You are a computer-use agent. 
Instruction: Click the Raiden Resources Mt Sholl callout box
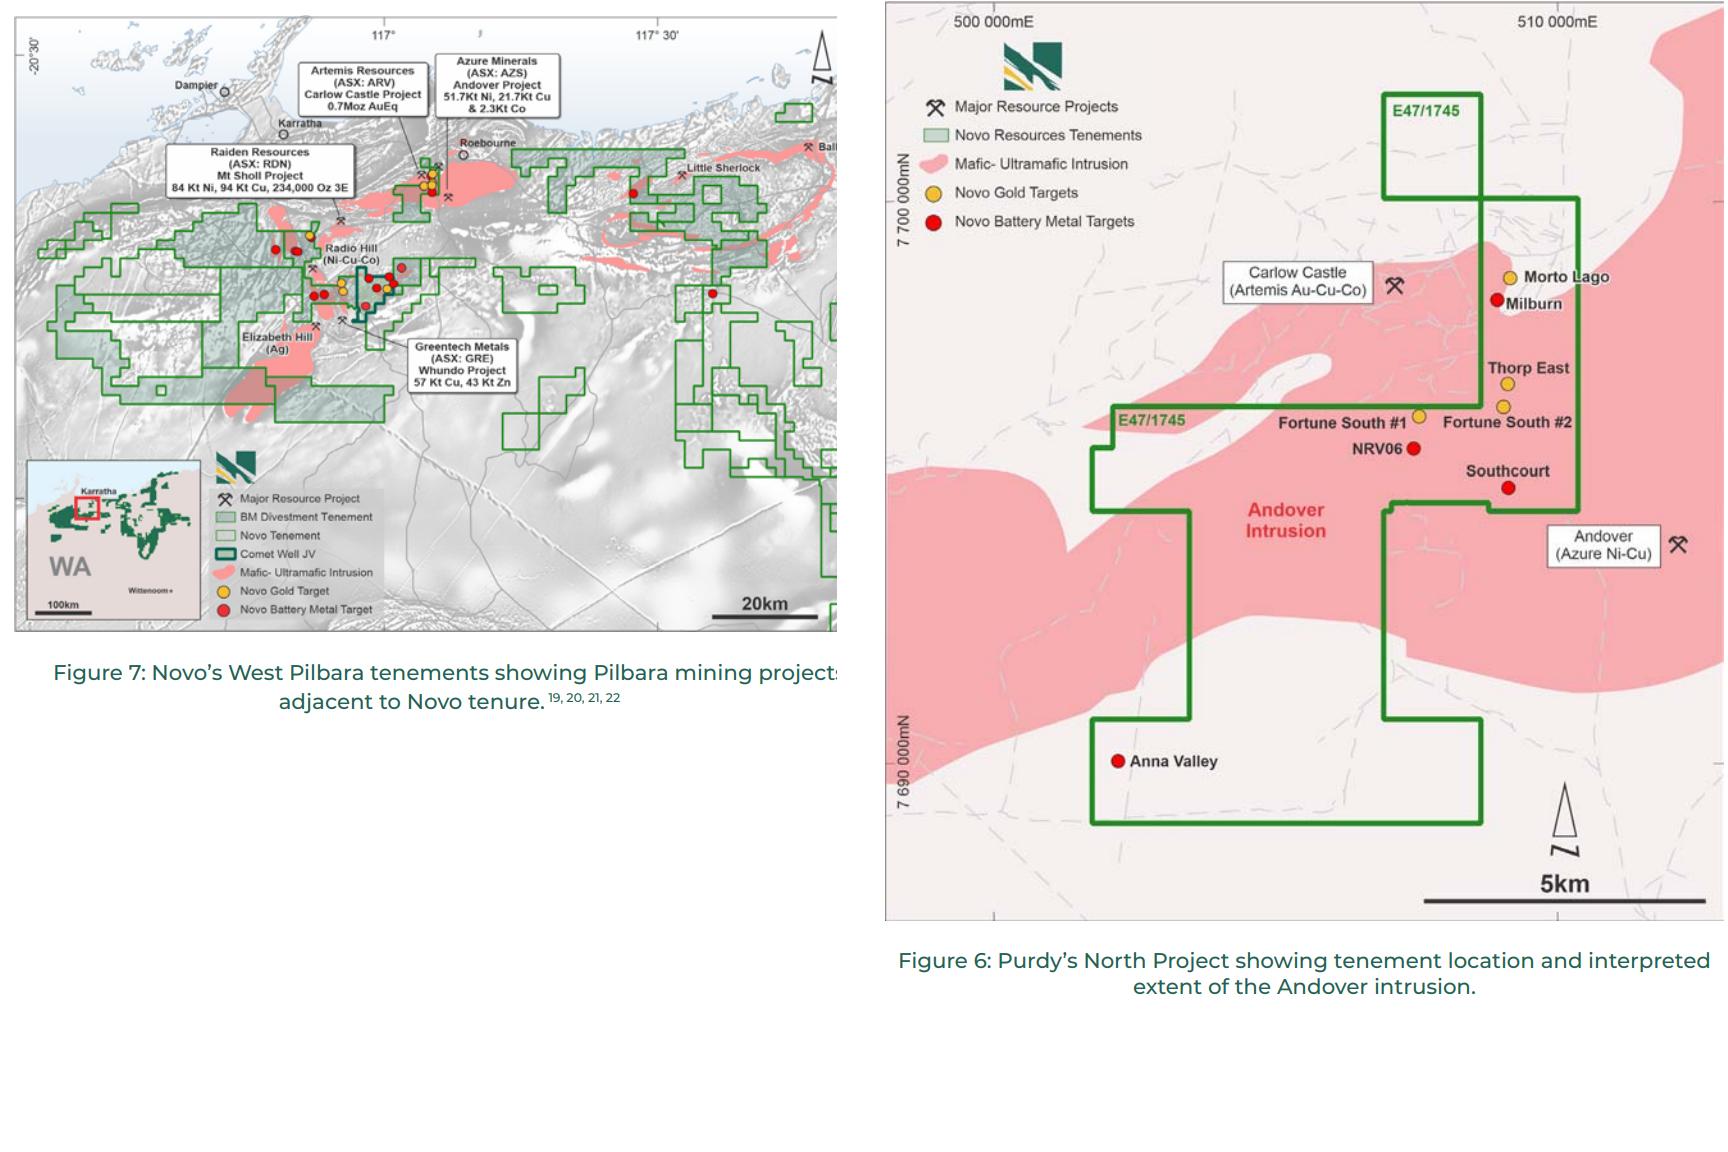[x=260, y=170]
